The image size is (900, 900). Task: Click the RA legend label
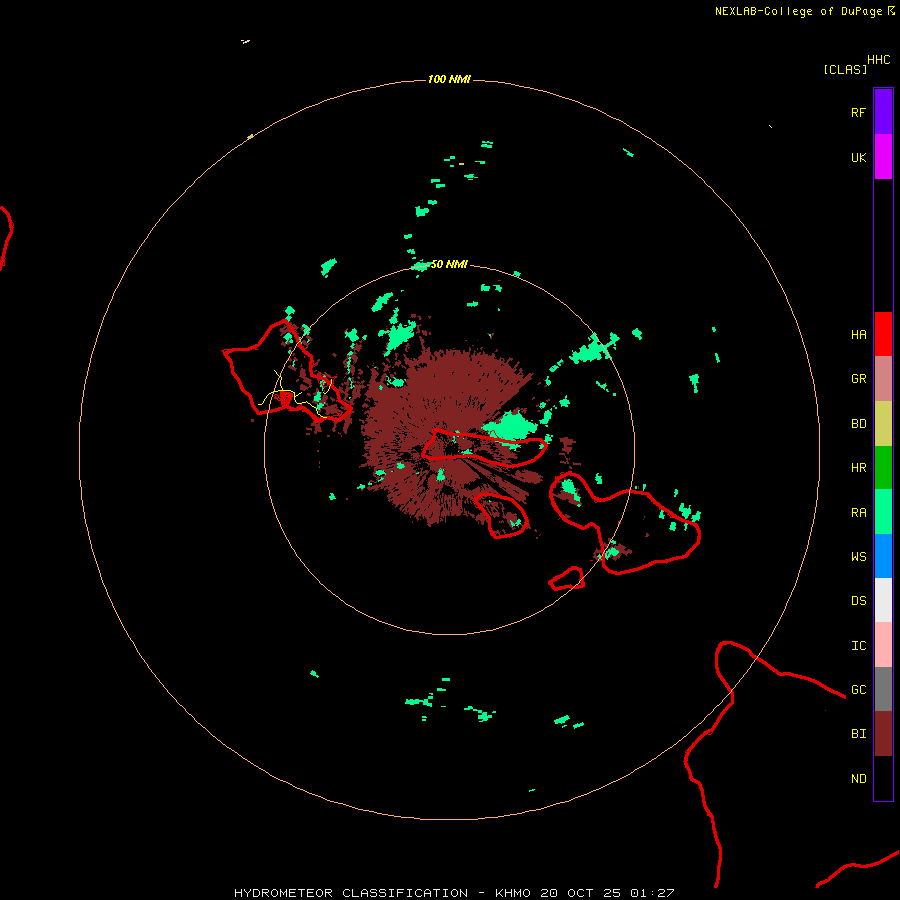pos(858,513)
